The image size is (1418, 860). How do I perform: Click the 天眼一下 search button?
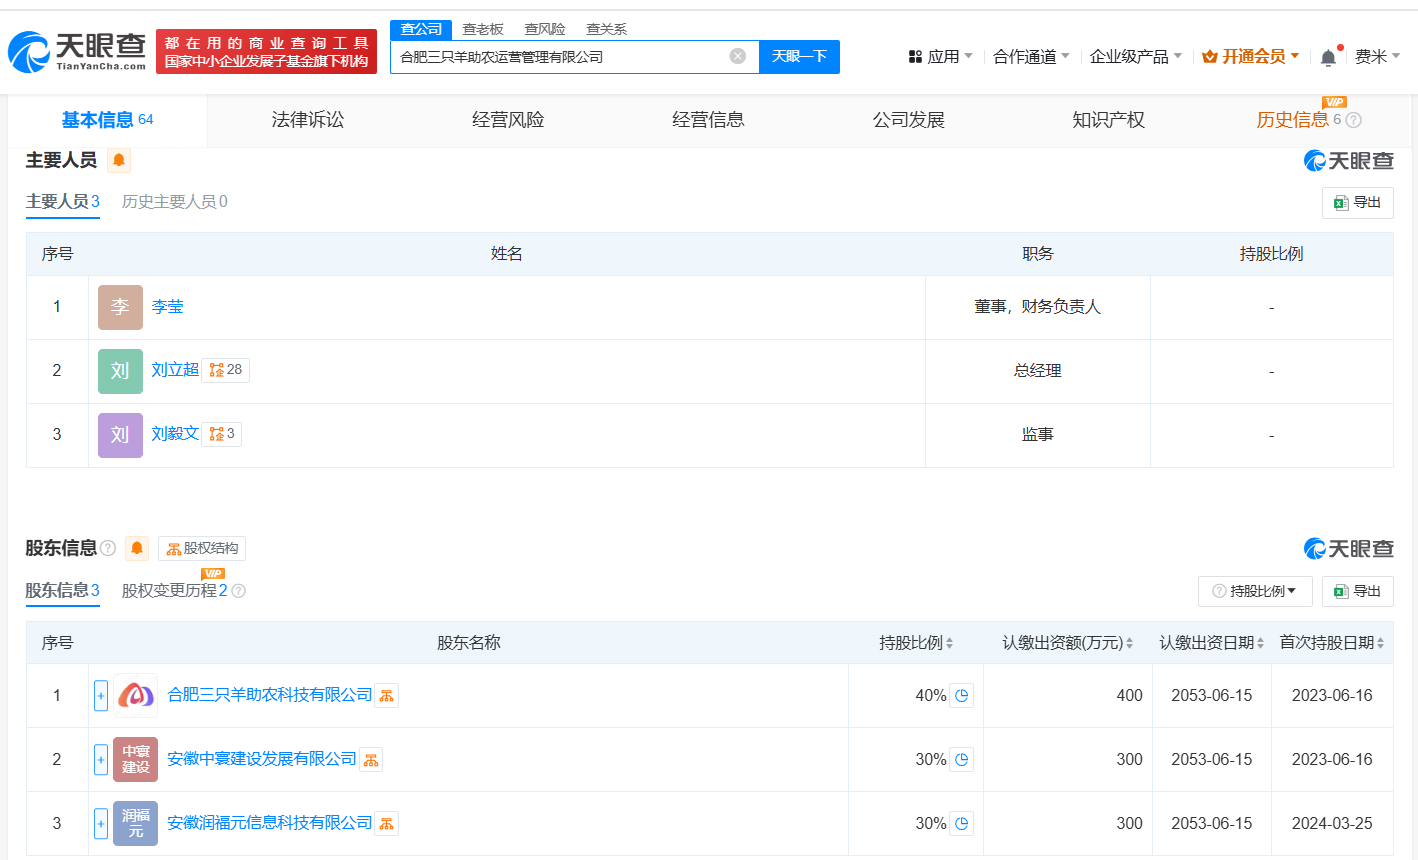[799, 56]
